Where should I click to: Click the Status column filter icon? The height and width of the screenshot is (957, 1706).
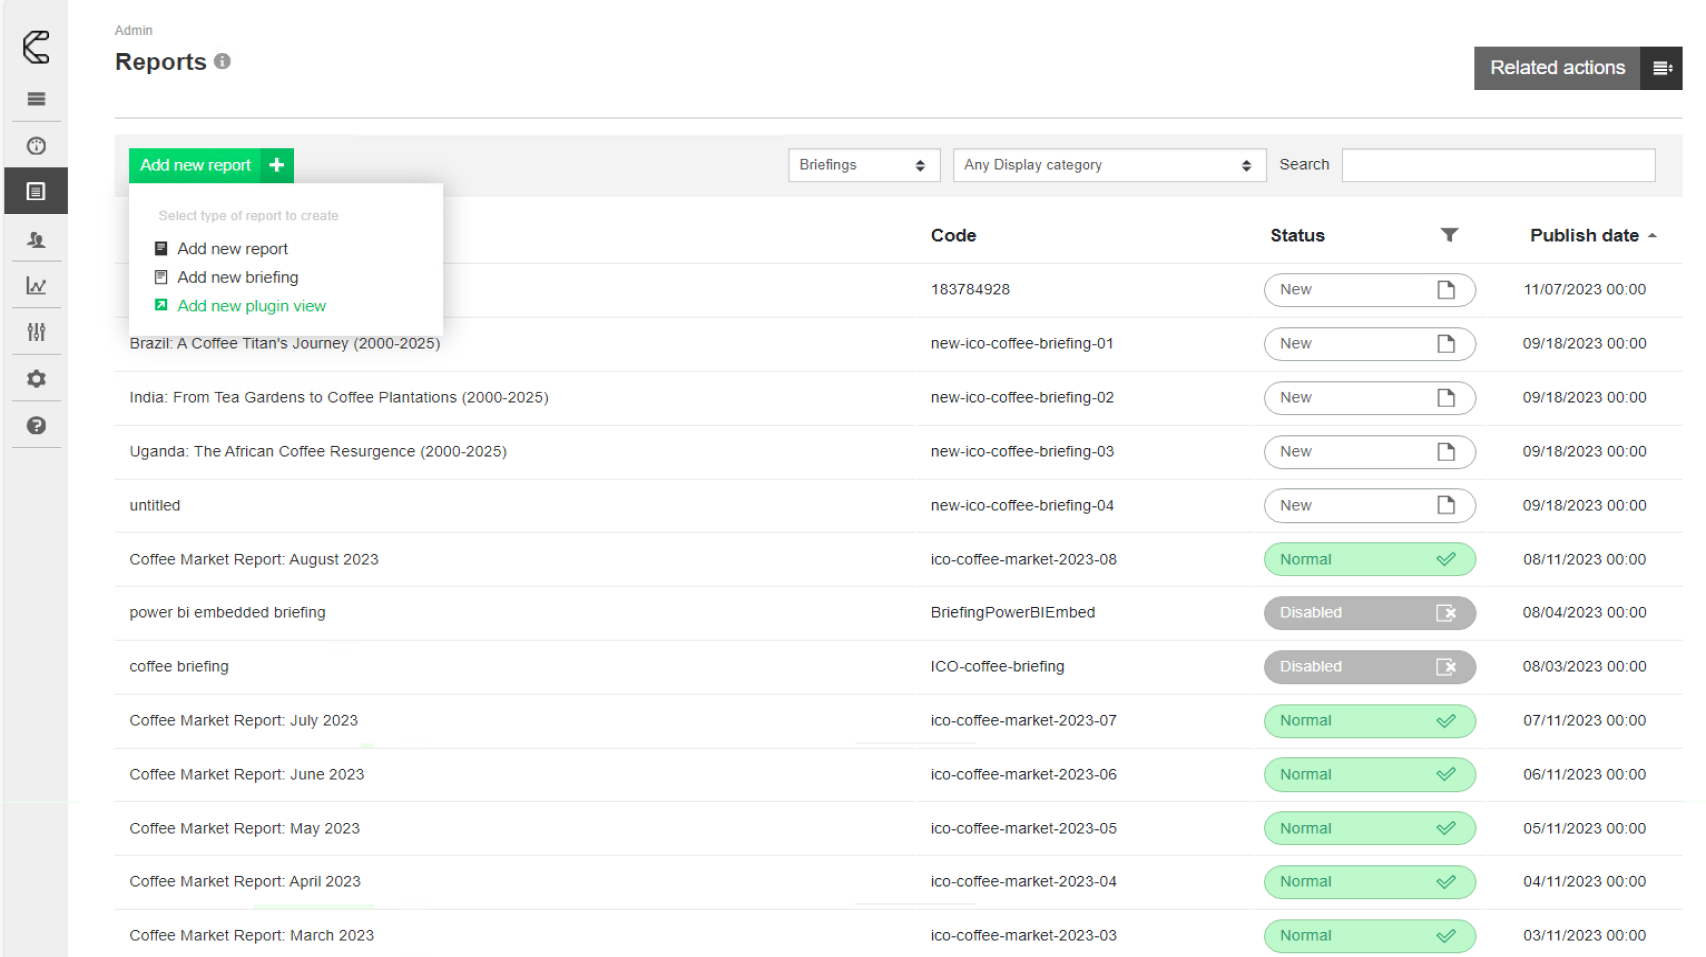pos(1449,235)
